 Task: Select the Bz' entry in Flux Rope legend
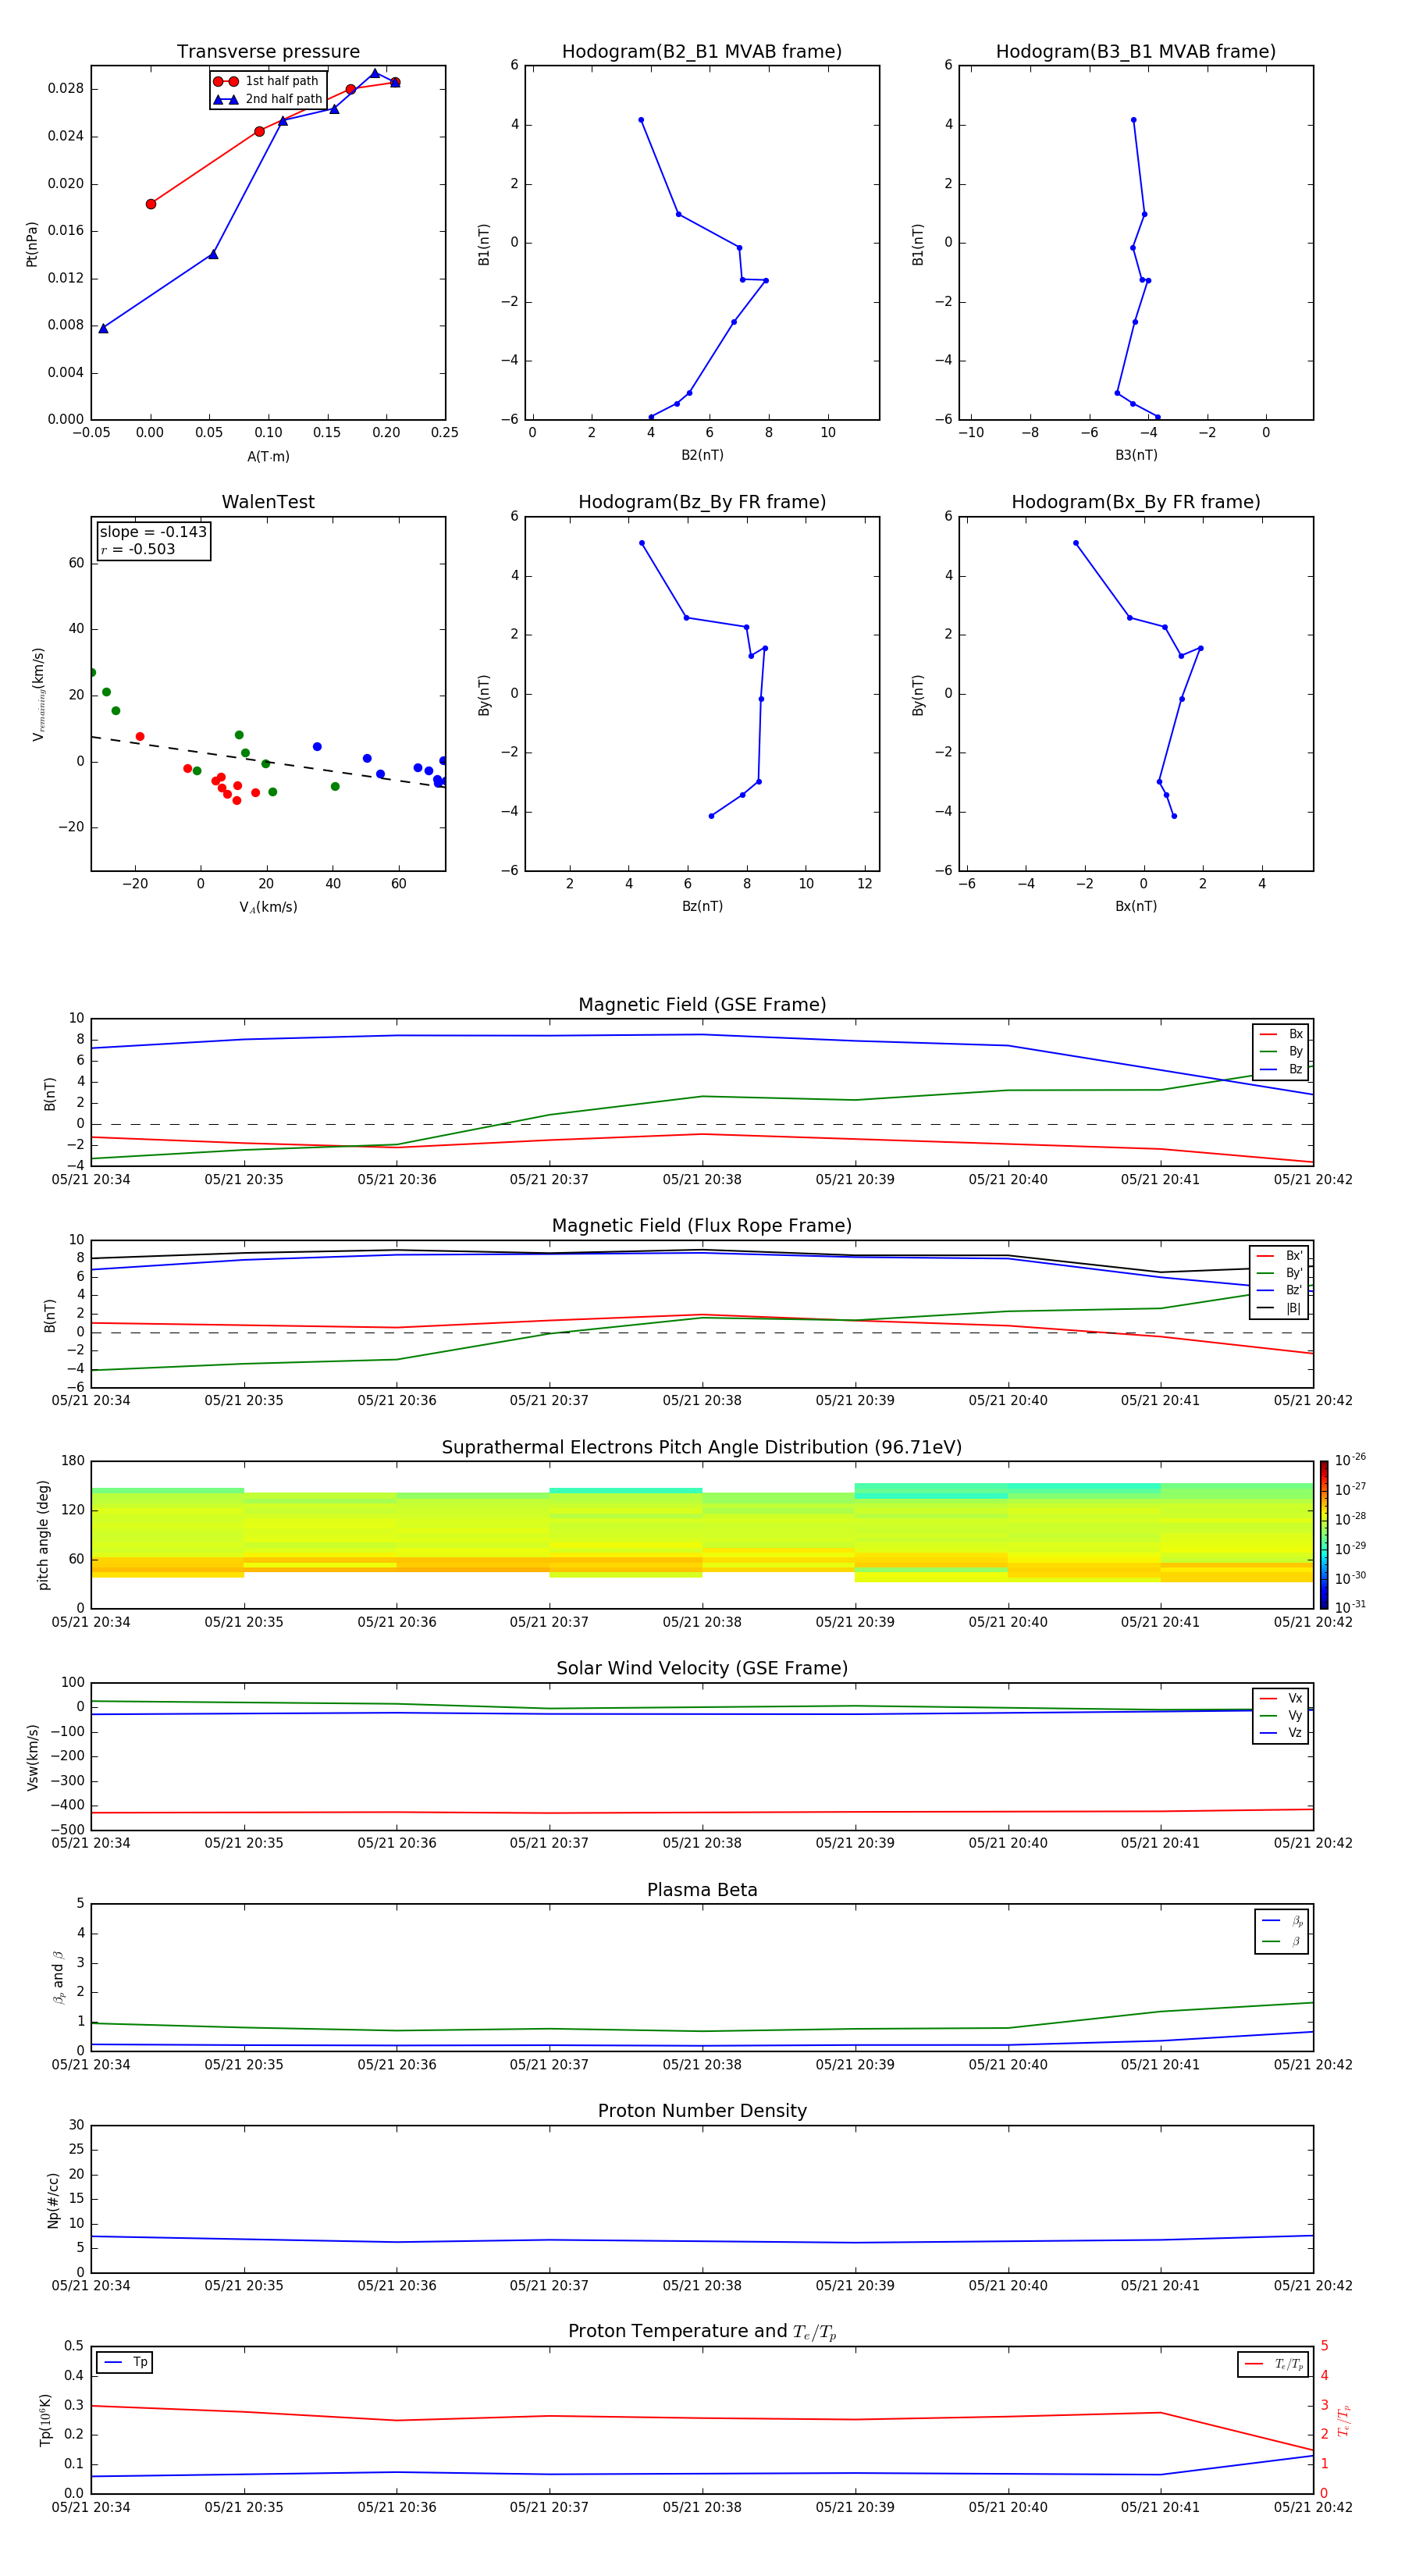coord(1279,1291)
